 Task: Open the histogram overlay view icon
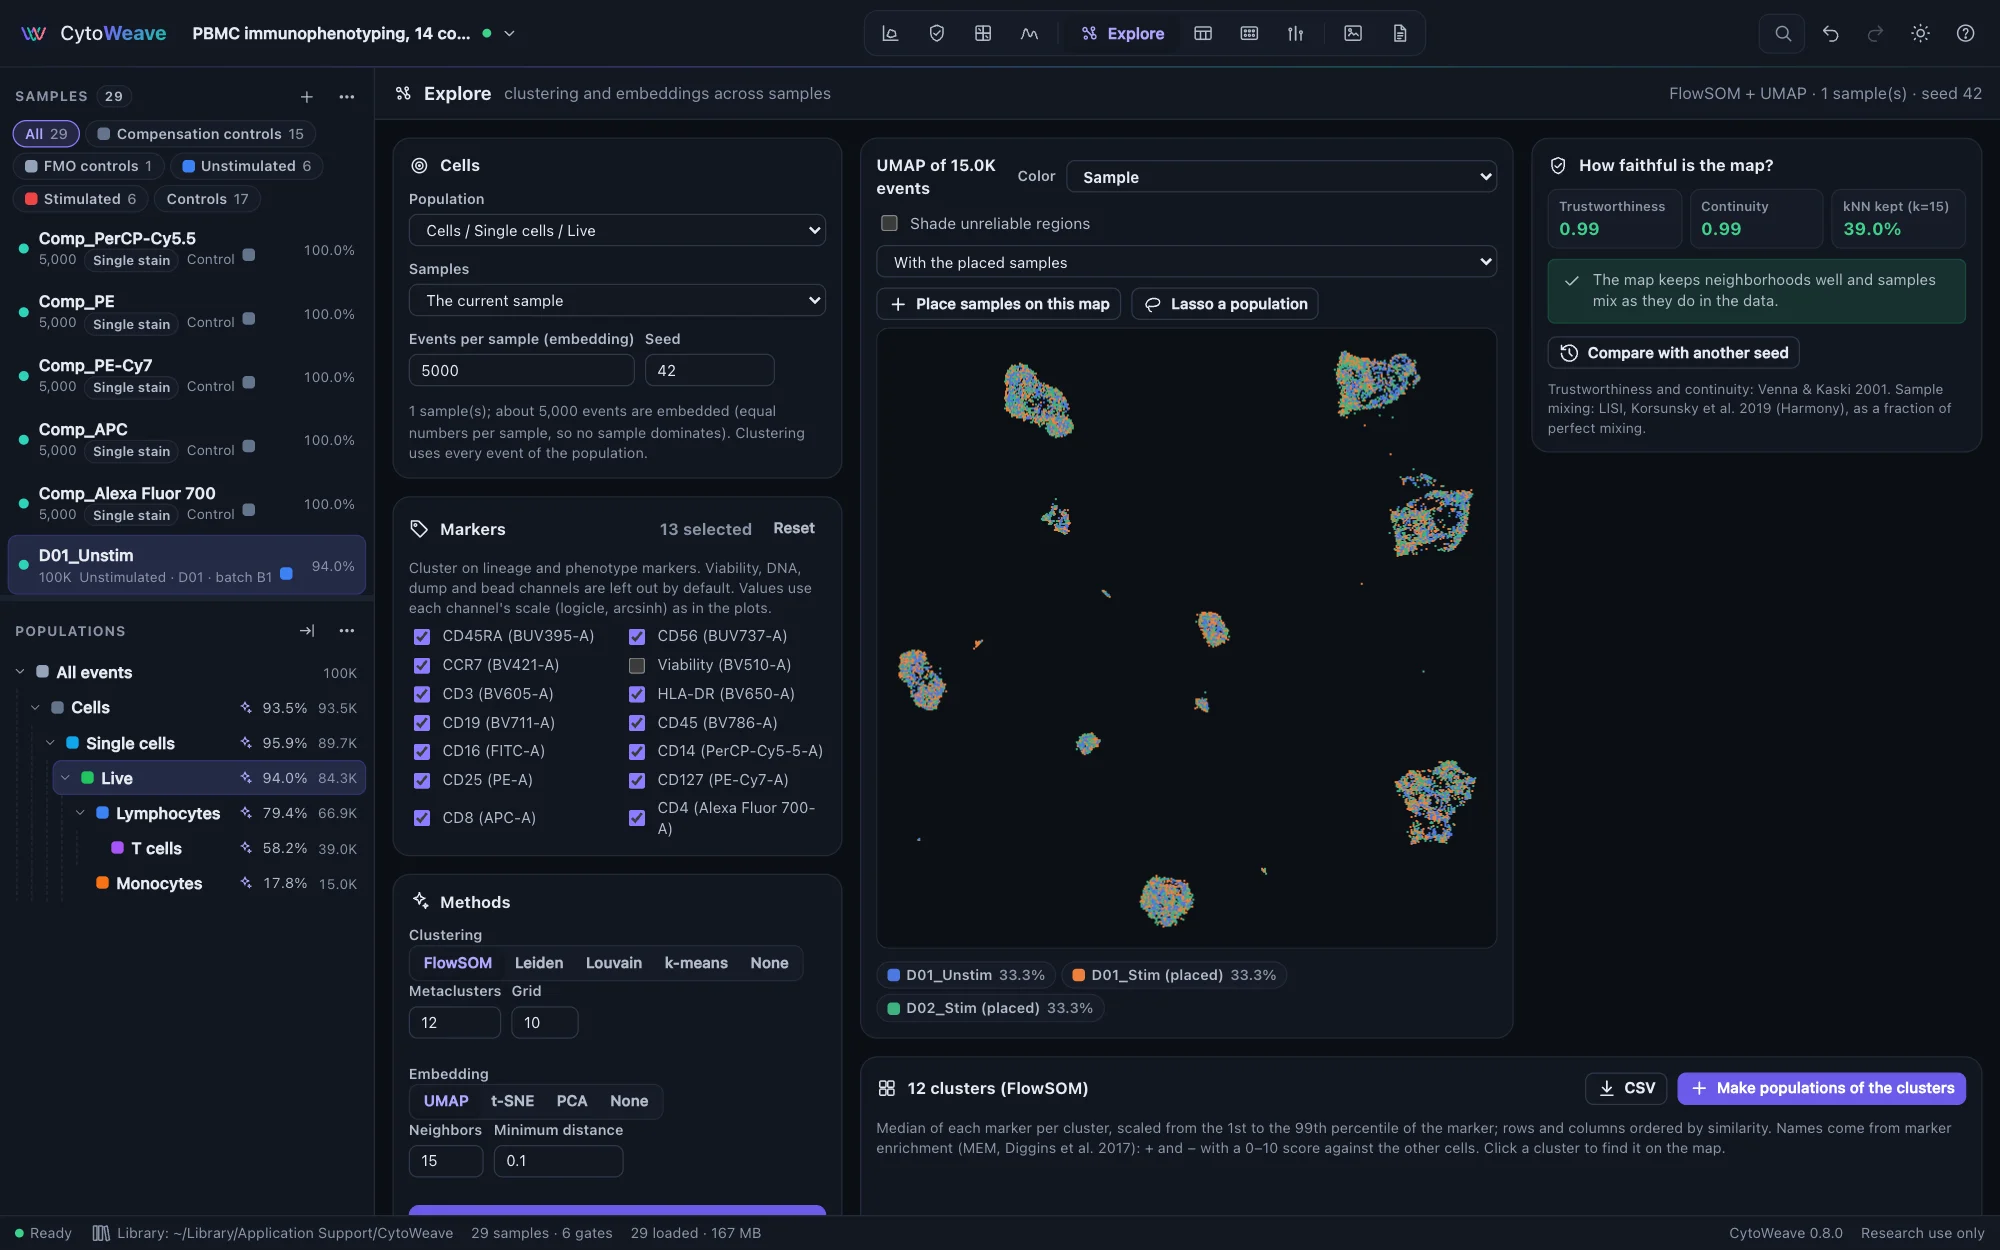point(1029,33)
